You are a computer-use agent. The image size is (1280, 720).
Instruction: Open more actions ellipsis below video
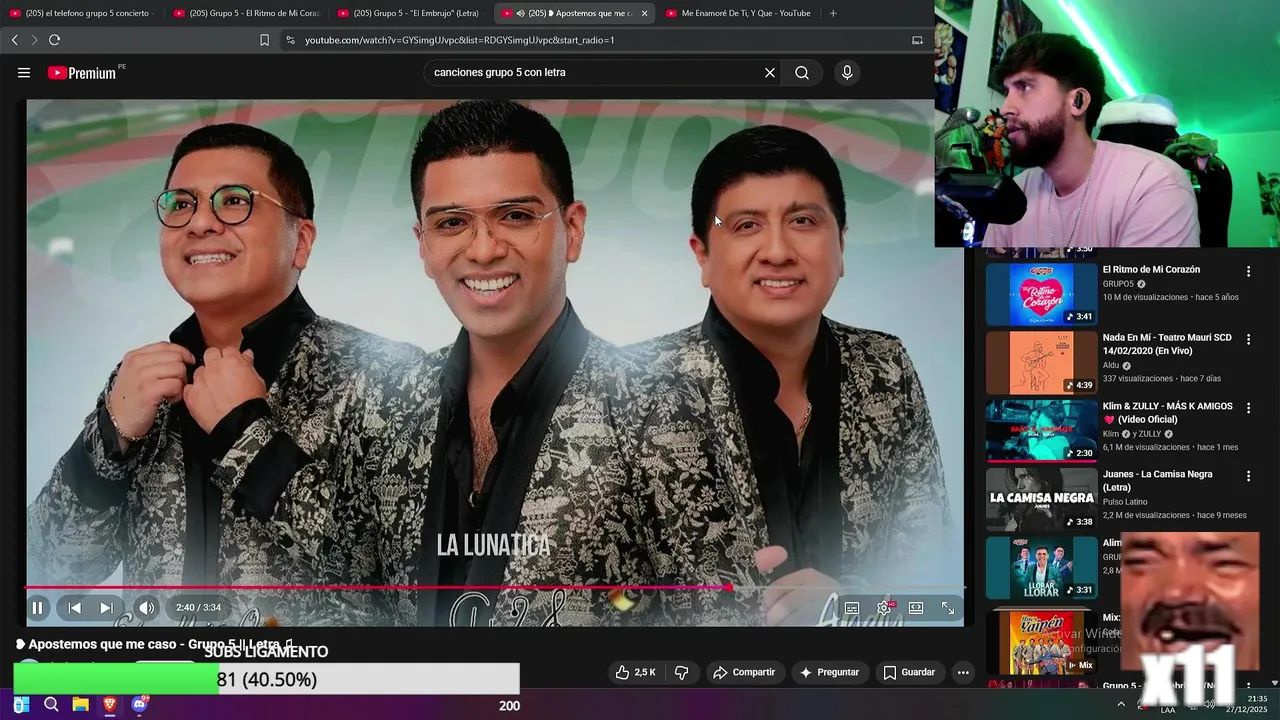963,672
